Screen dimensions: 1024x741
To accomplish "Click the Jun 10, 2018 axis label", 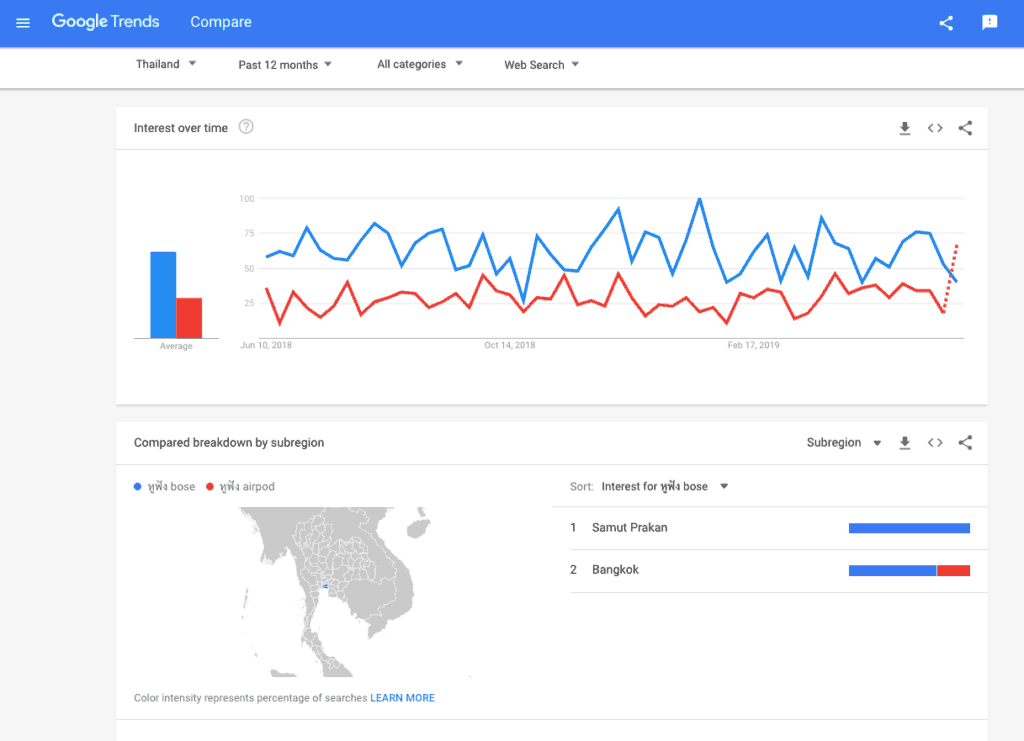I will tap(266, 345).
